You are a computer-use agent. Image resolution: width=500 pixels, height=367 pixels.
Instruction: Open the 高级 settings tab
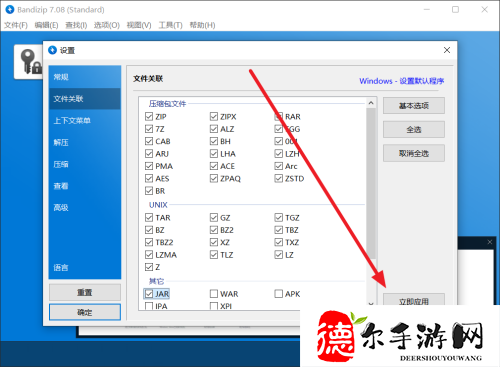(85, 207)
